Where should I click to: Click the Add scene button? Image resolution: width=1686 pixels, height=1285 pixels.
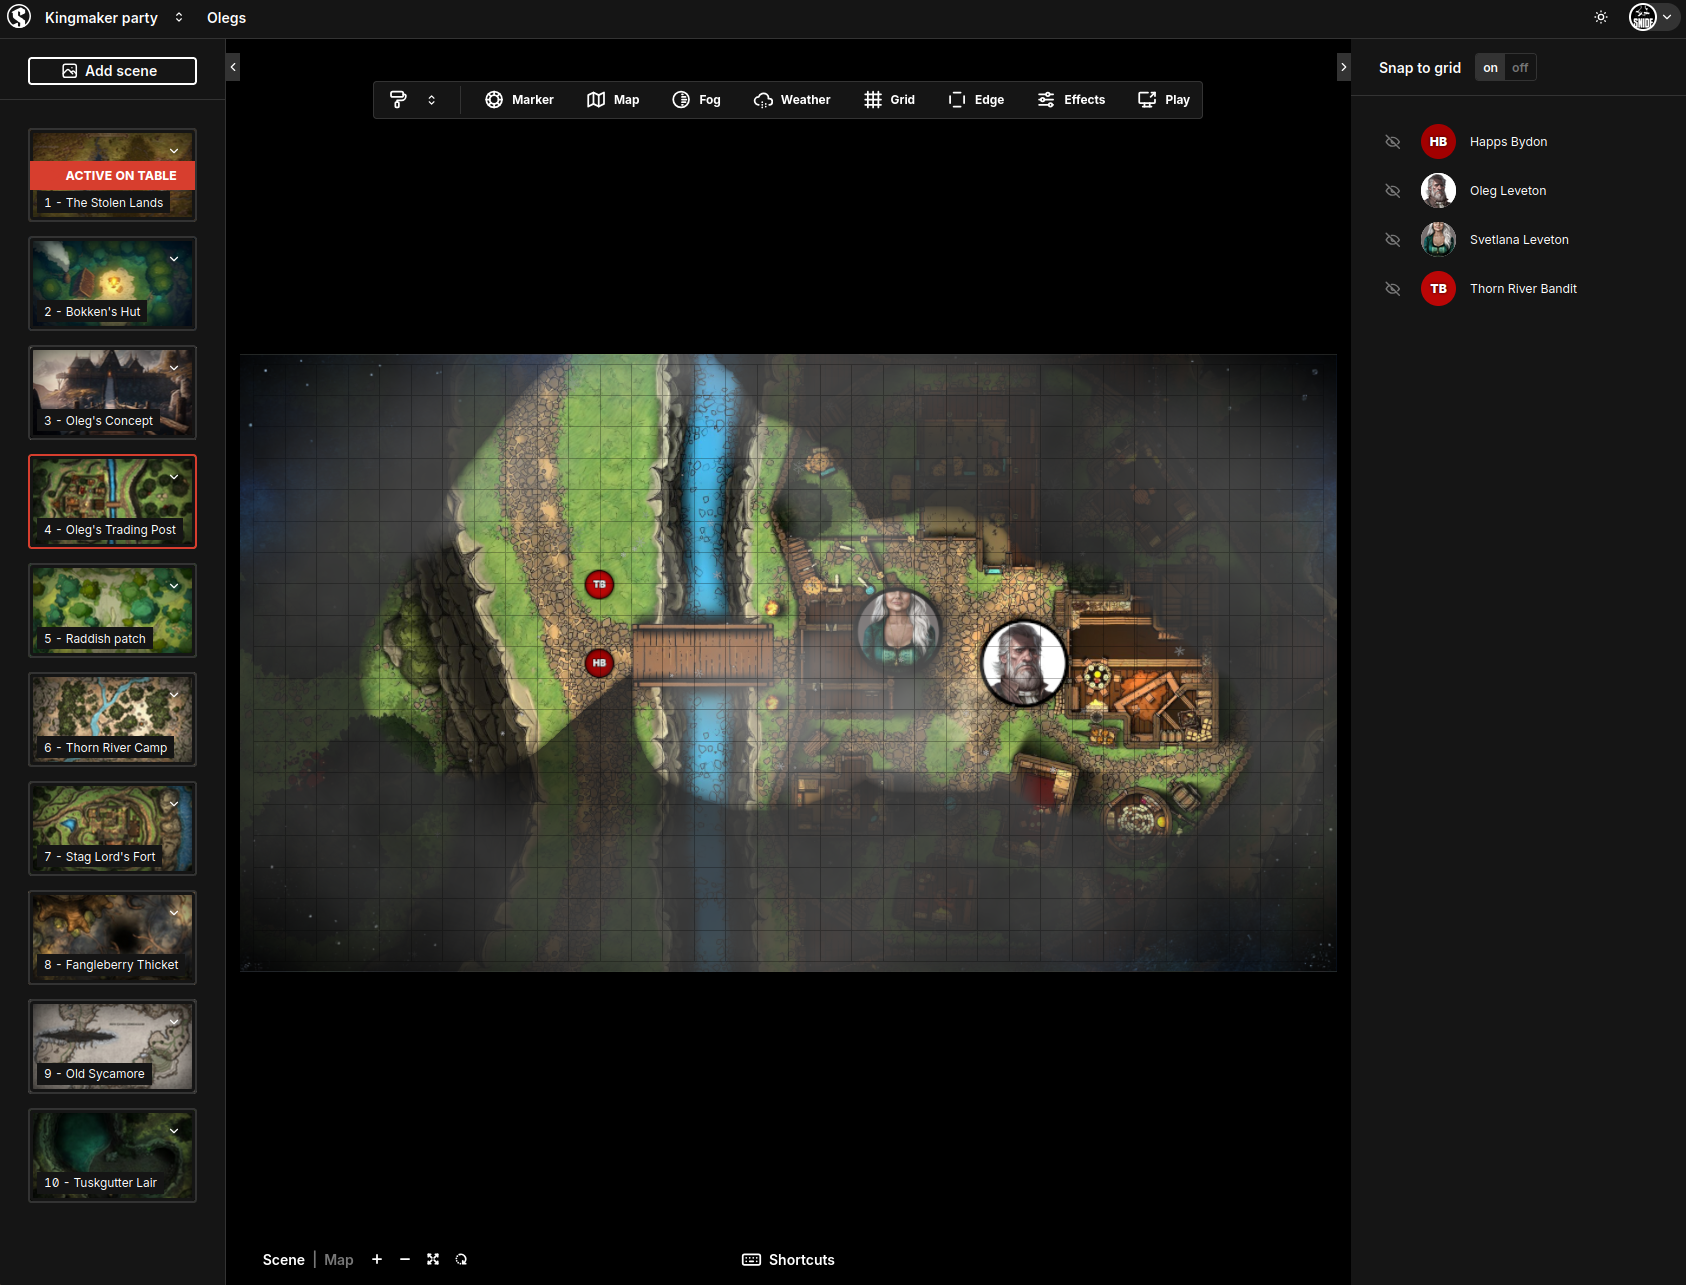112,71
